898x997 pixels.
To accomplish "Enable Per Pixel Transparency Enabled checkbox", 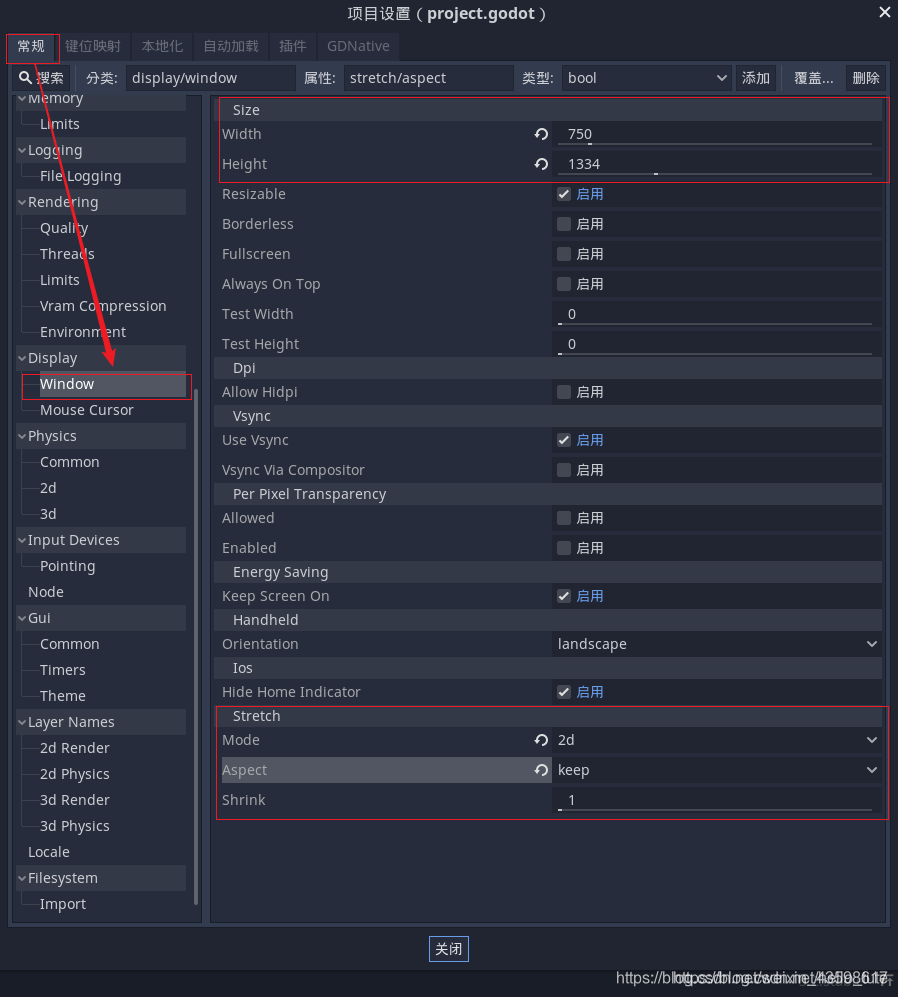I will [563, 547].
